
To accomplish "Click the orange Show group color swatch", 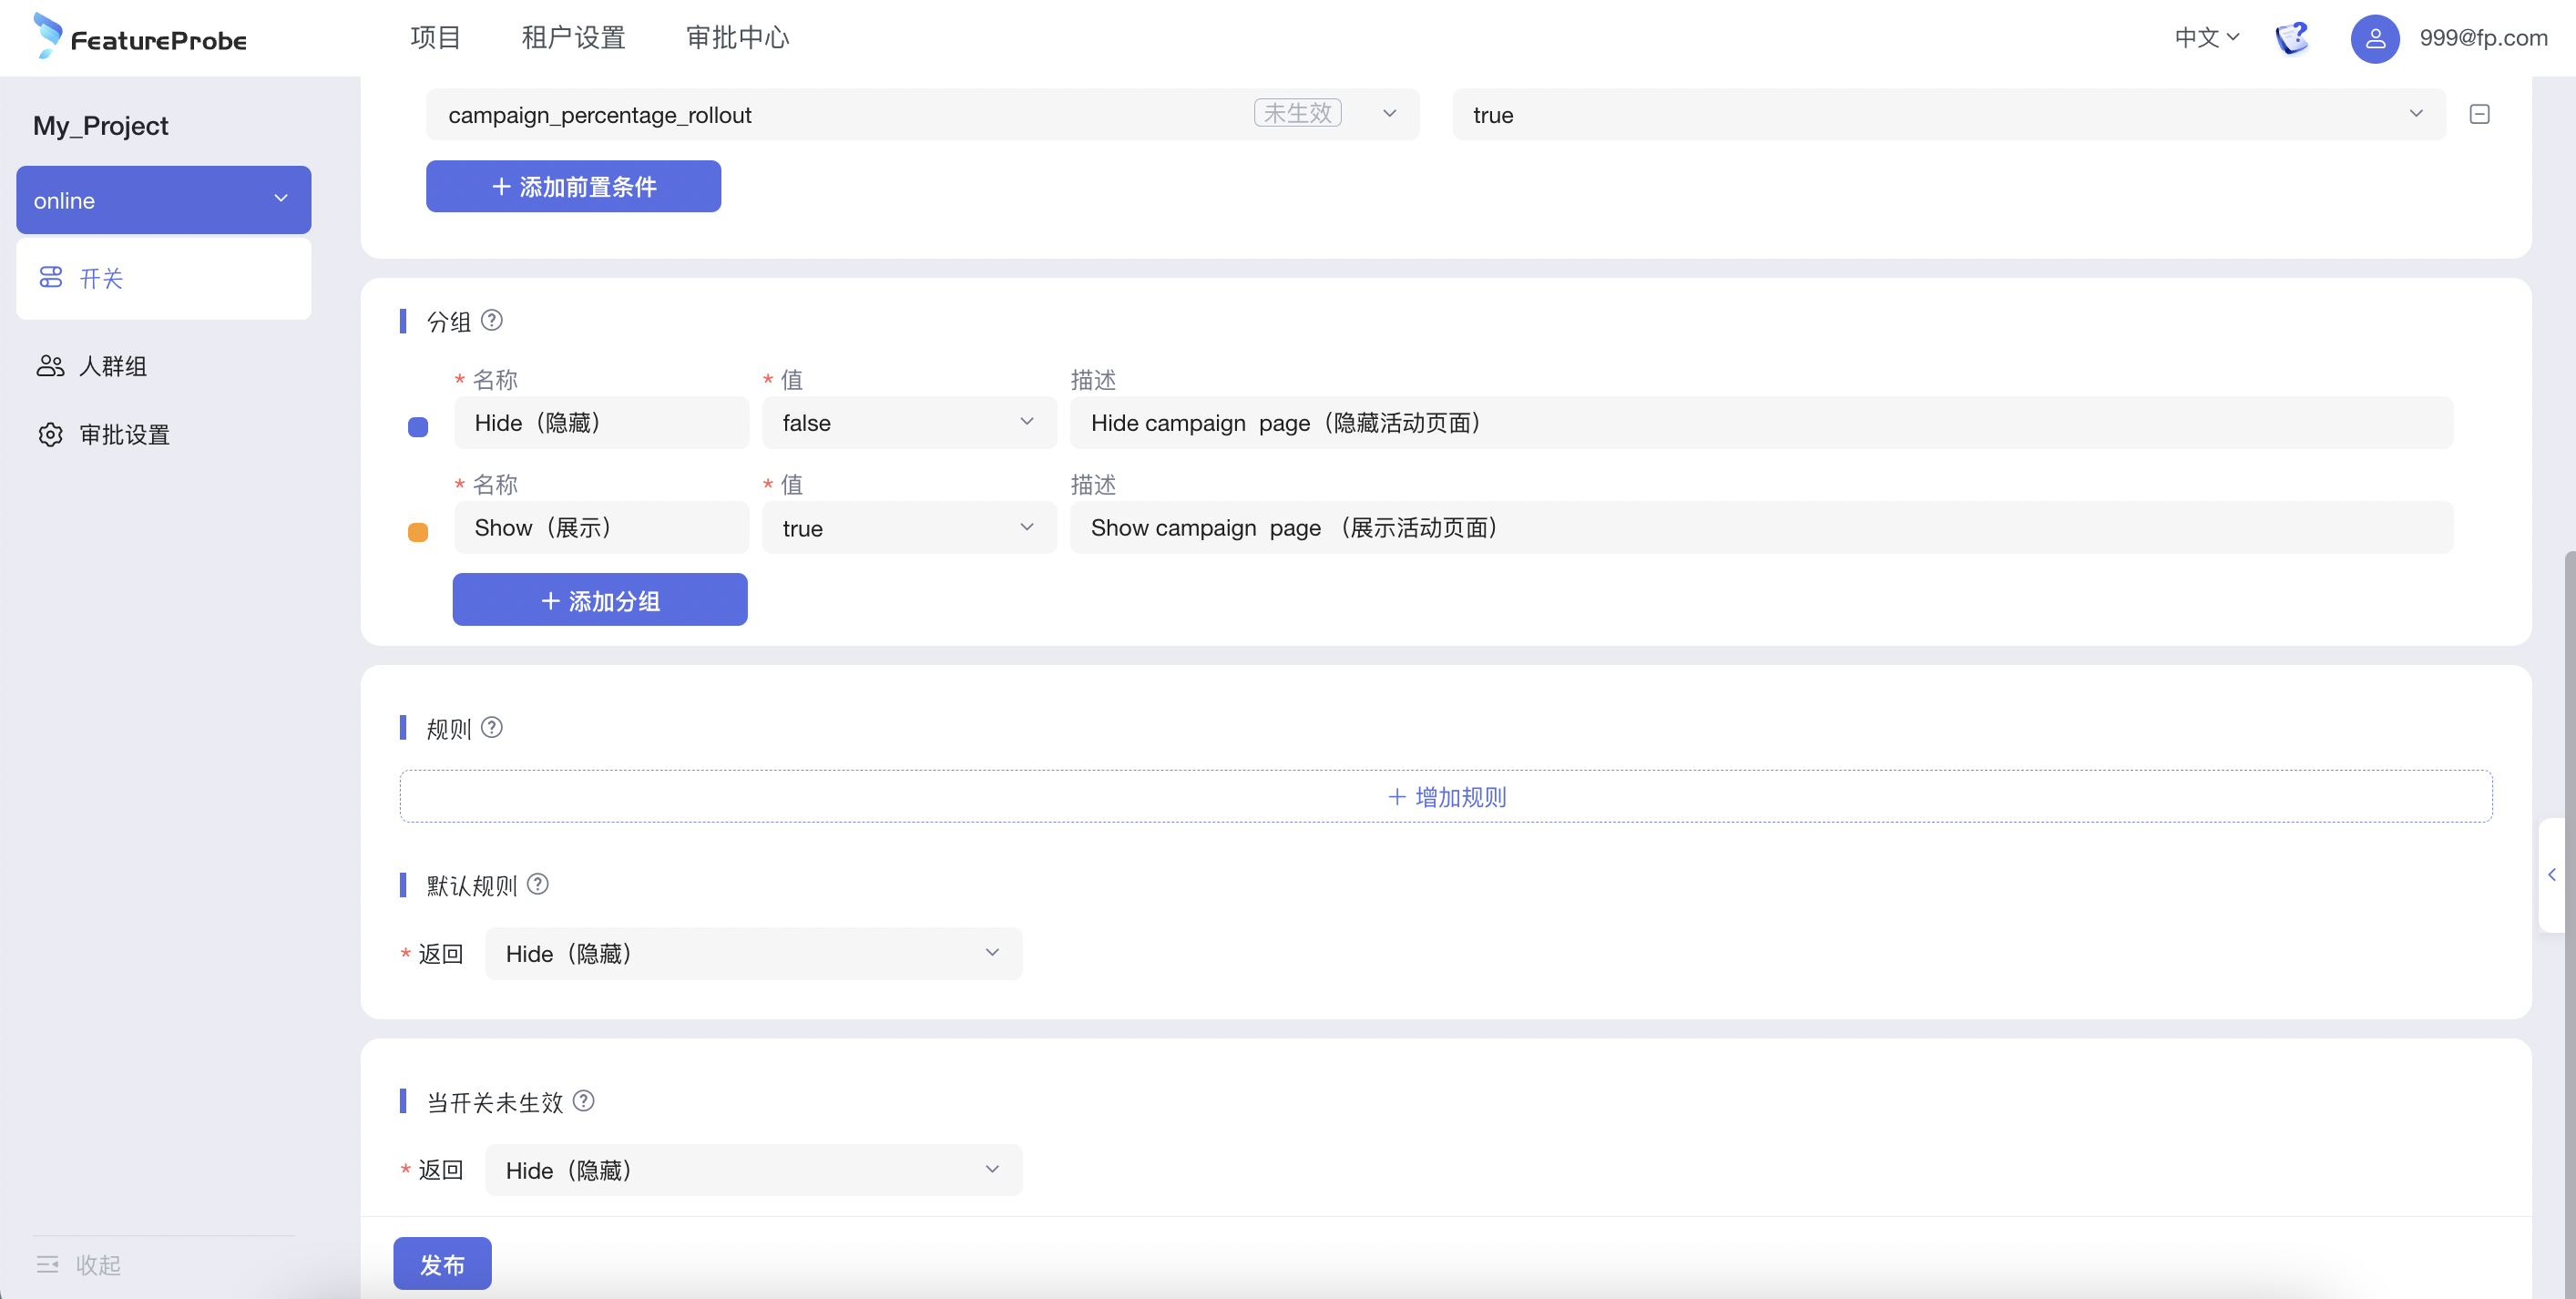I will [418, 532].
